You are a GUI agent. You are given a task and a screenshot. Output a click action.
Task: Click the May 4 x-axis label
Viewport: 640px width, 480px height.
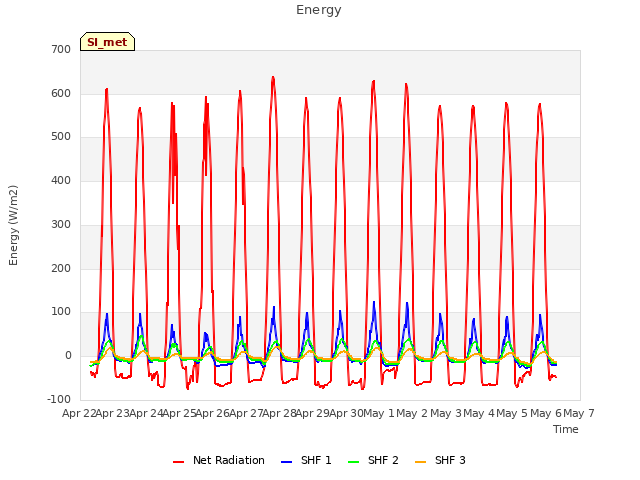tap(479, 413)
